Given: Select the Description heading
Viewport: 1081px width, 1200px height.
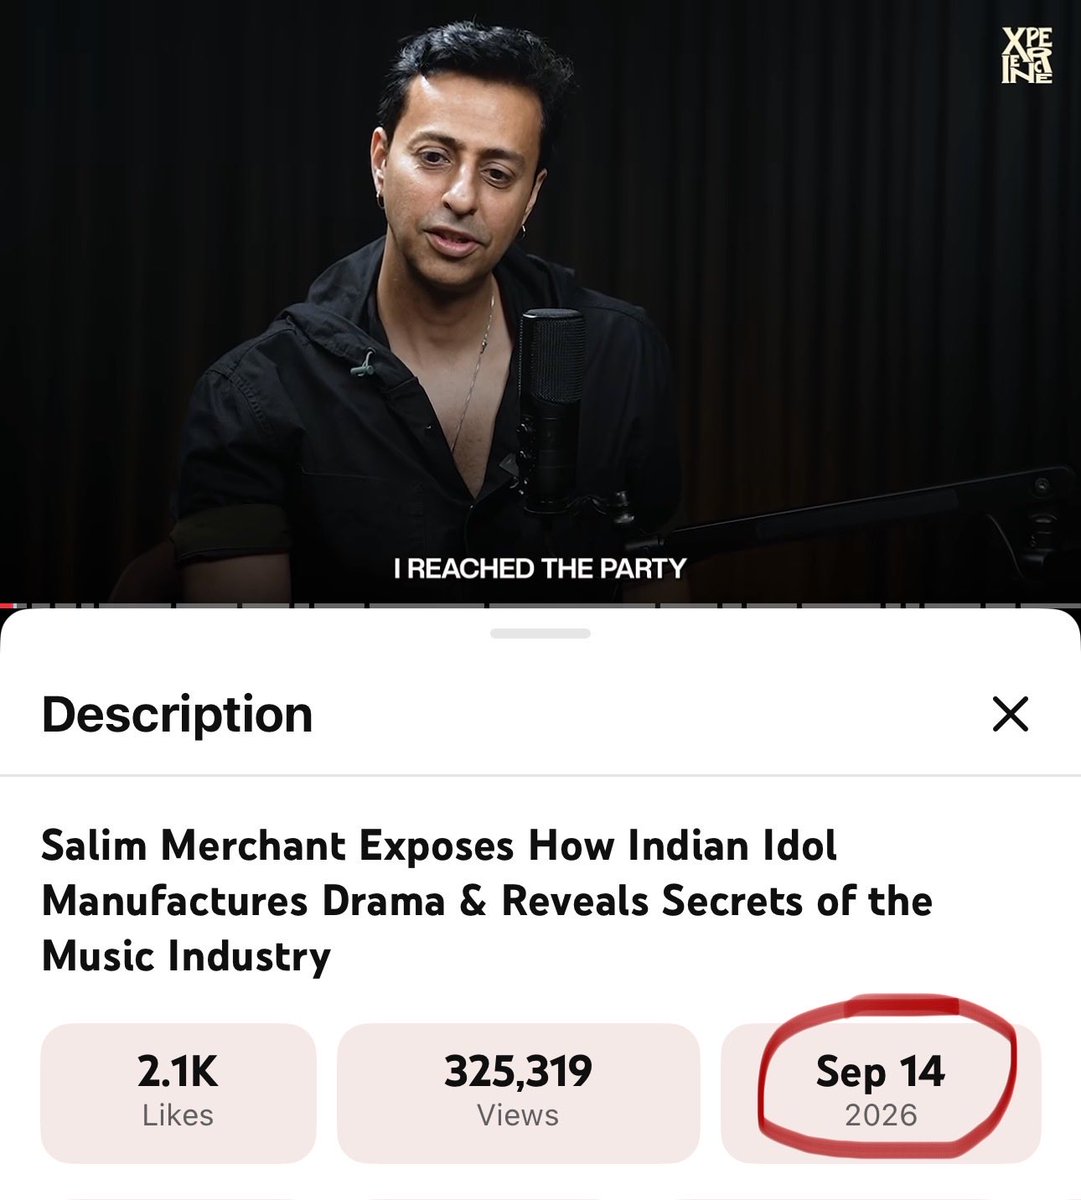Looking at the screenshot, I should 177,714.
